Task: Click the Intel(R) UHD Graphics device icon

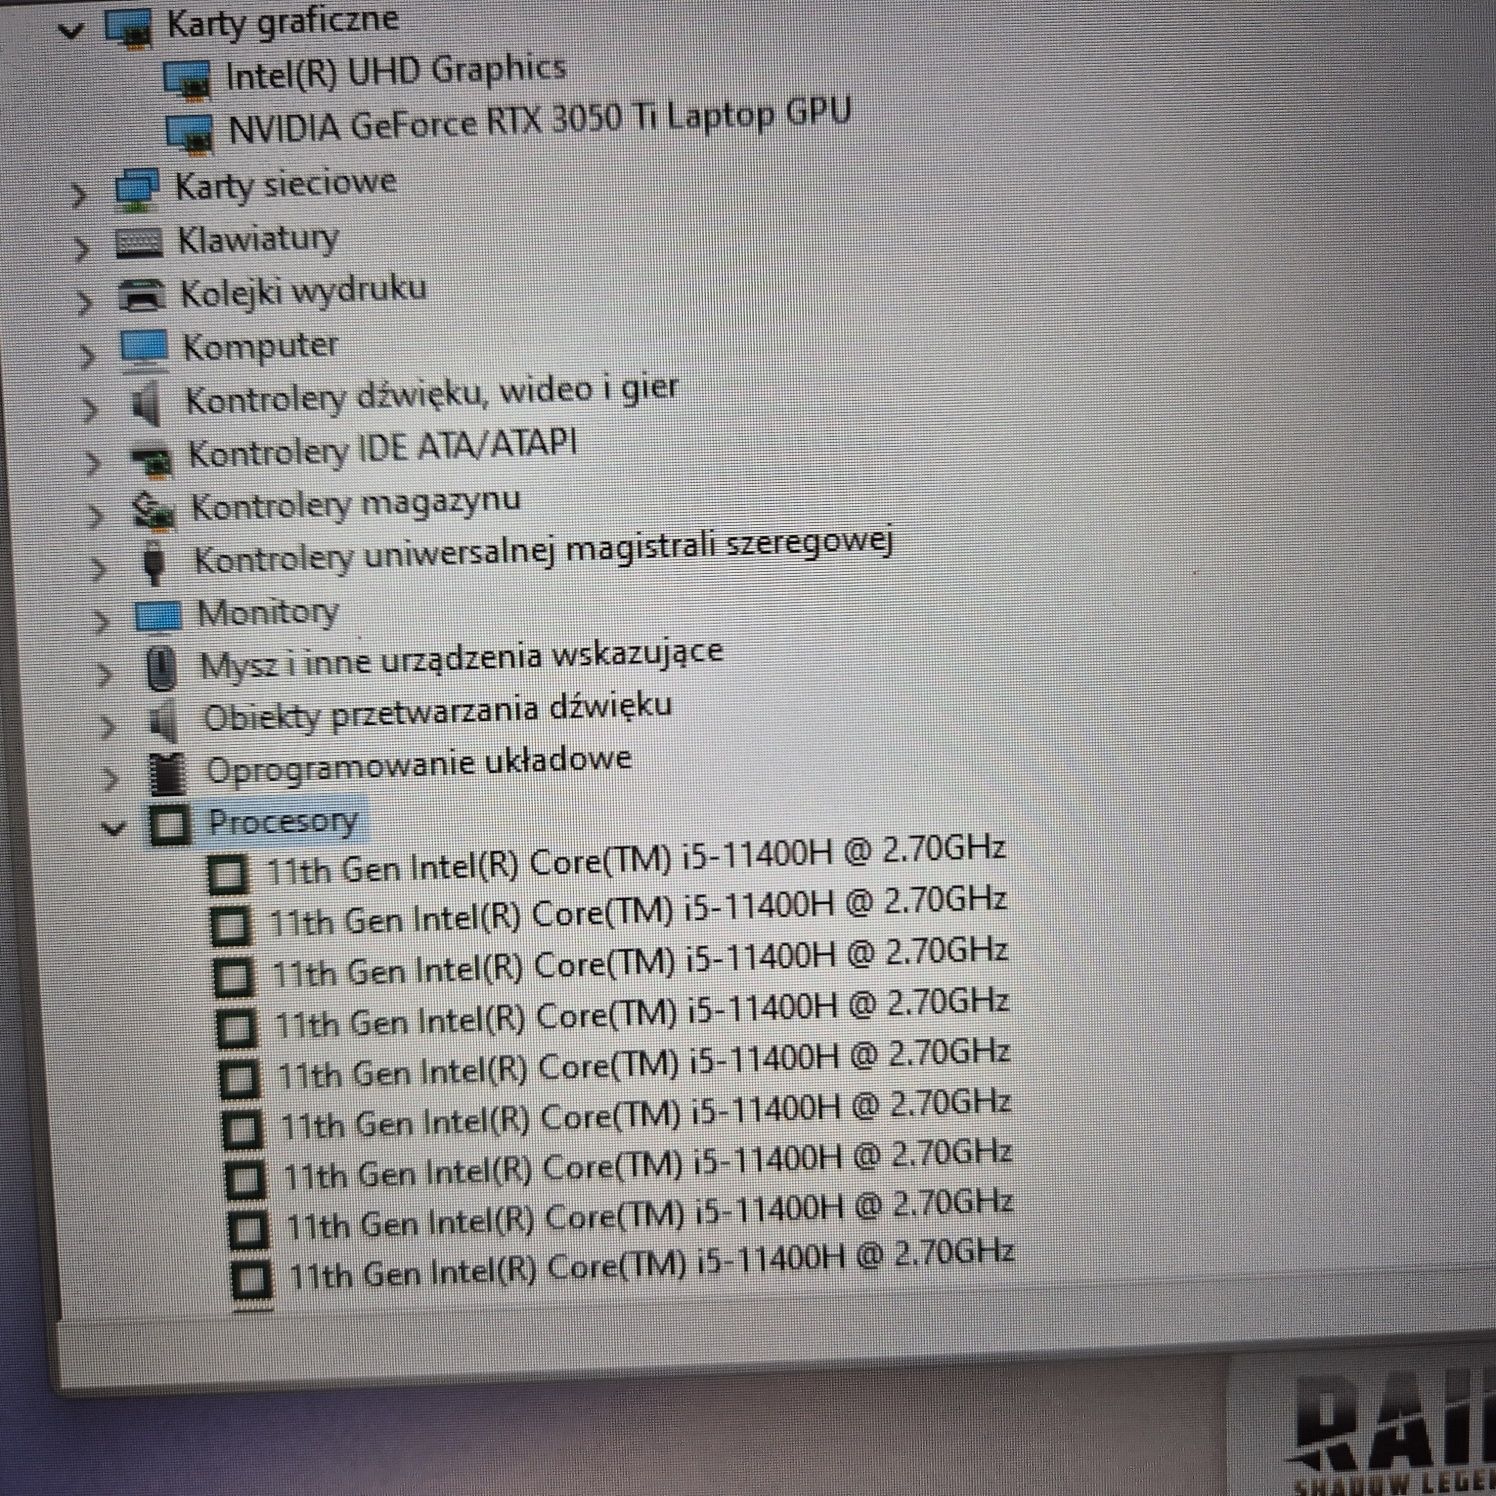Action: coord(188,80)
